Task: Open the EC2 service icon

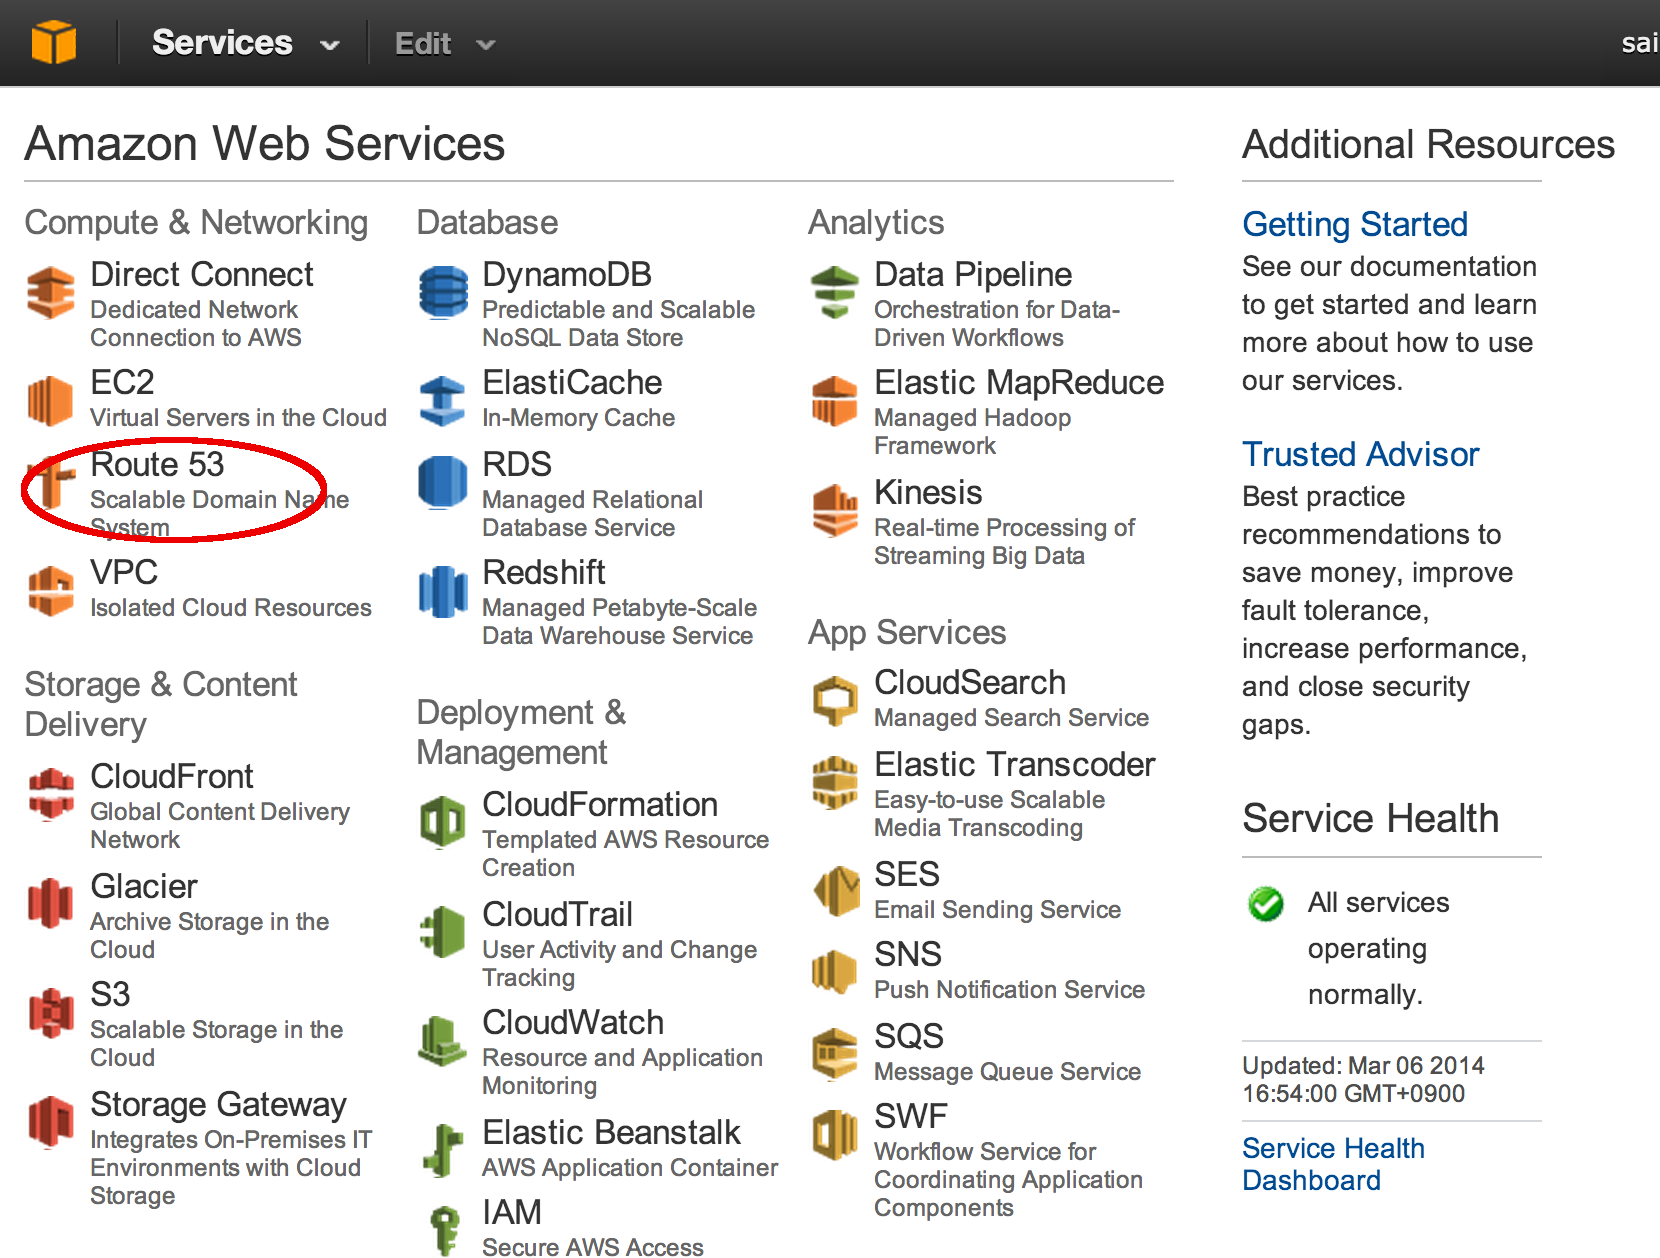Action: click(x=50, y=400)
